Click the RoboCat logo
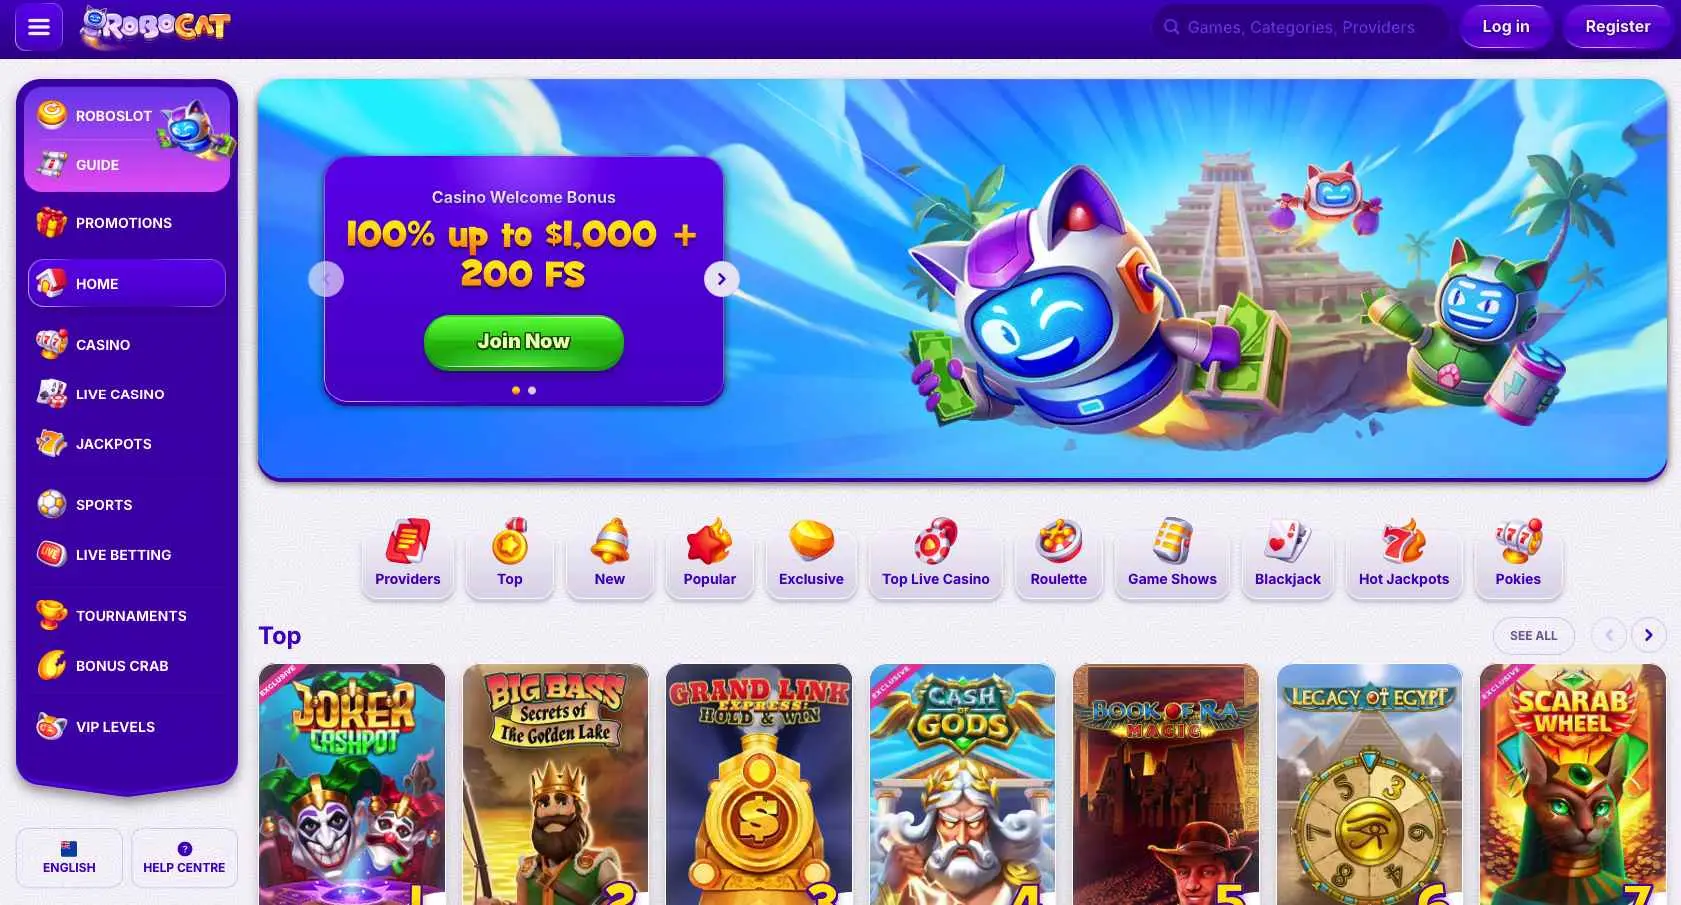This screenshot has width=1681, height=905. 155,27
